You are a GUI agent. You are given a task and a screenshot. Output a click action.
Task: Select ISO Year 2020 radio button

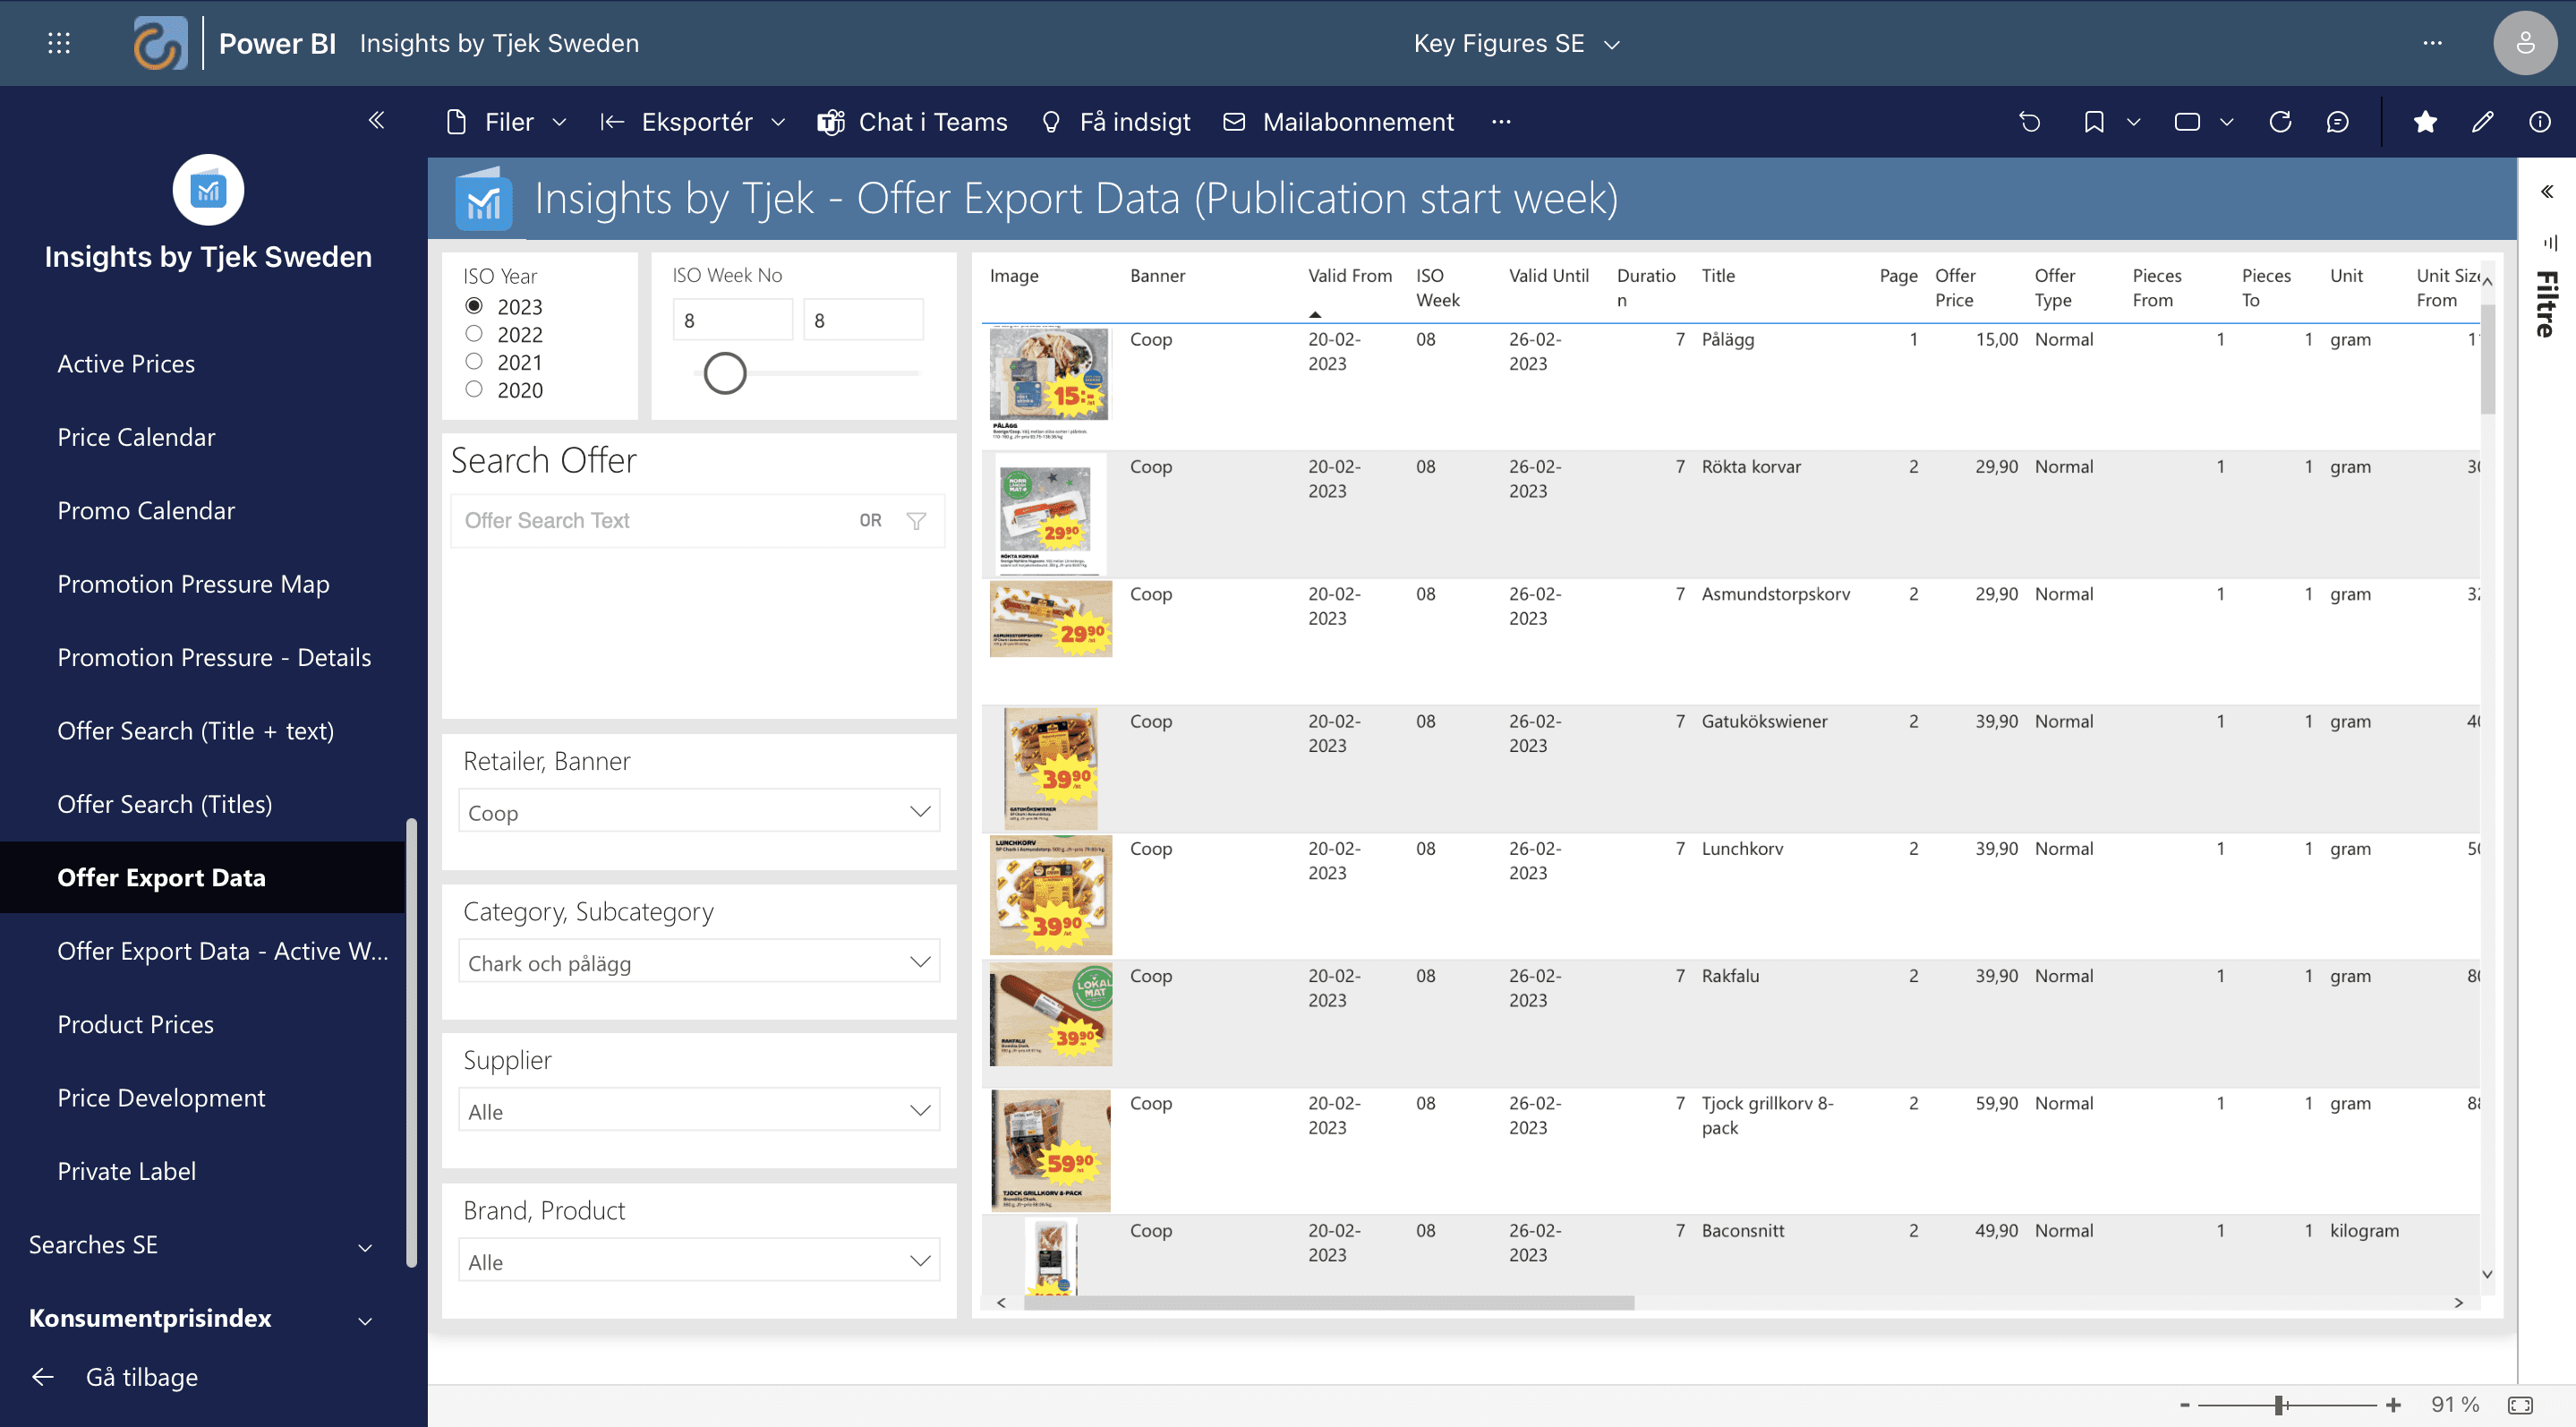click(x=474, y=390)
